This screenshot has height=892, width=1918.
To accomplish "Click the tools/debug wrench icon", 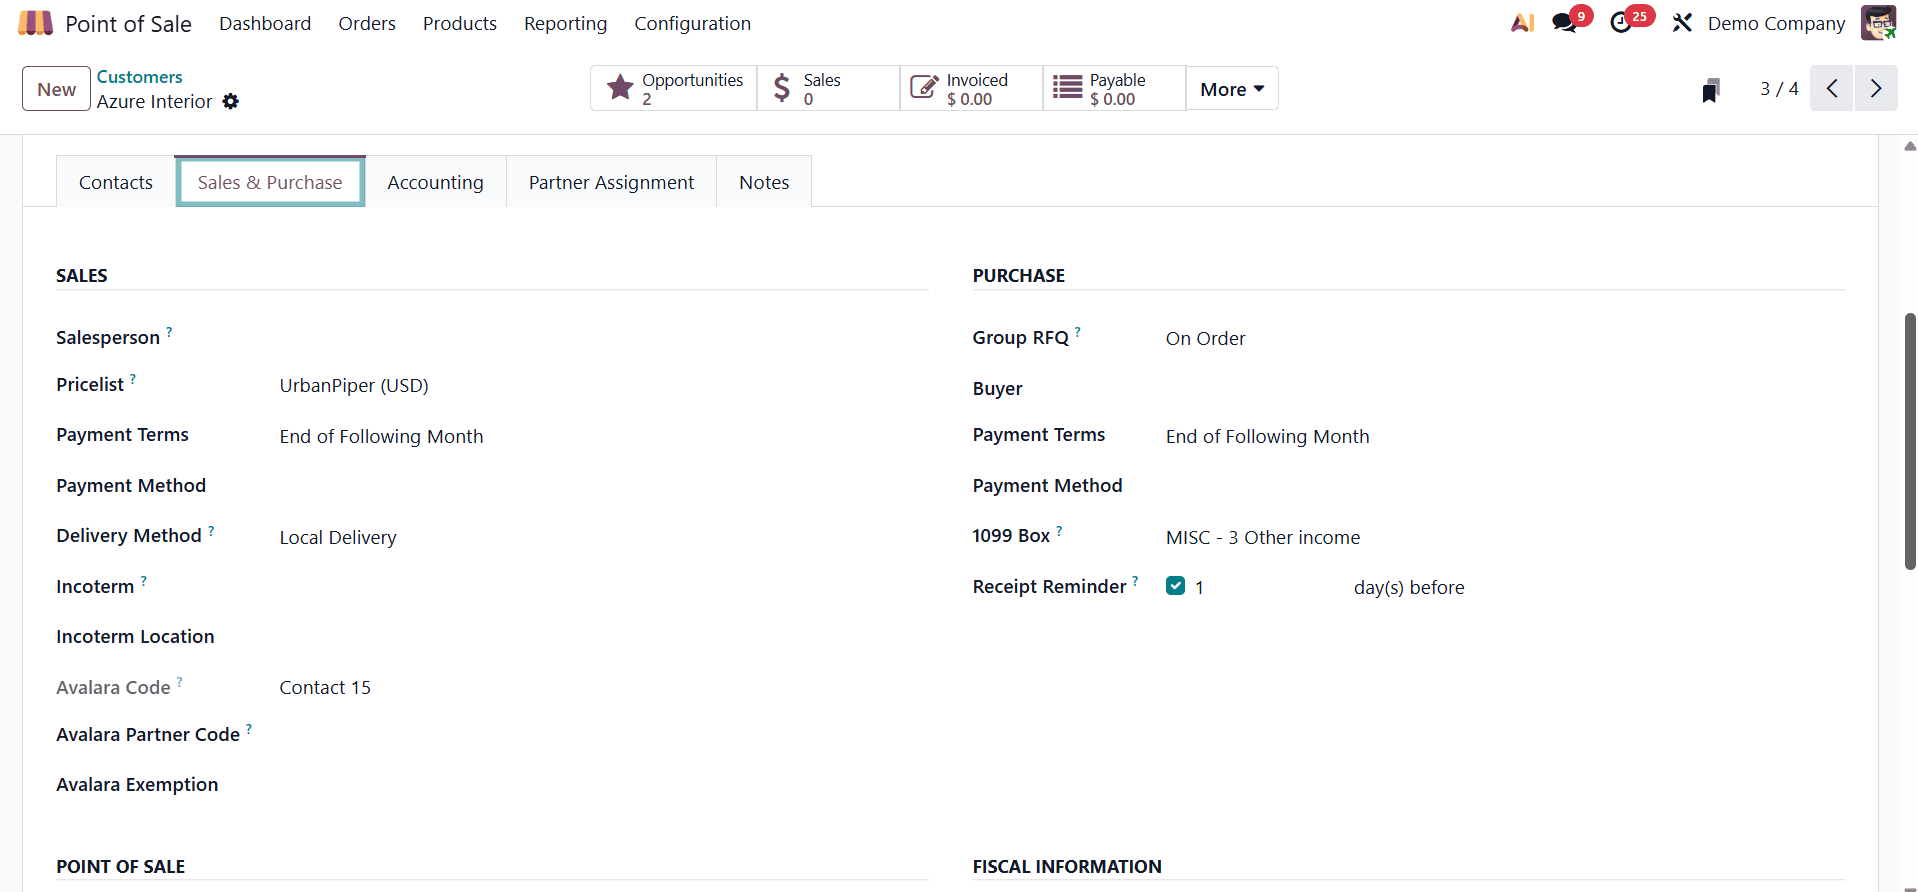I will coord(1682,22).
